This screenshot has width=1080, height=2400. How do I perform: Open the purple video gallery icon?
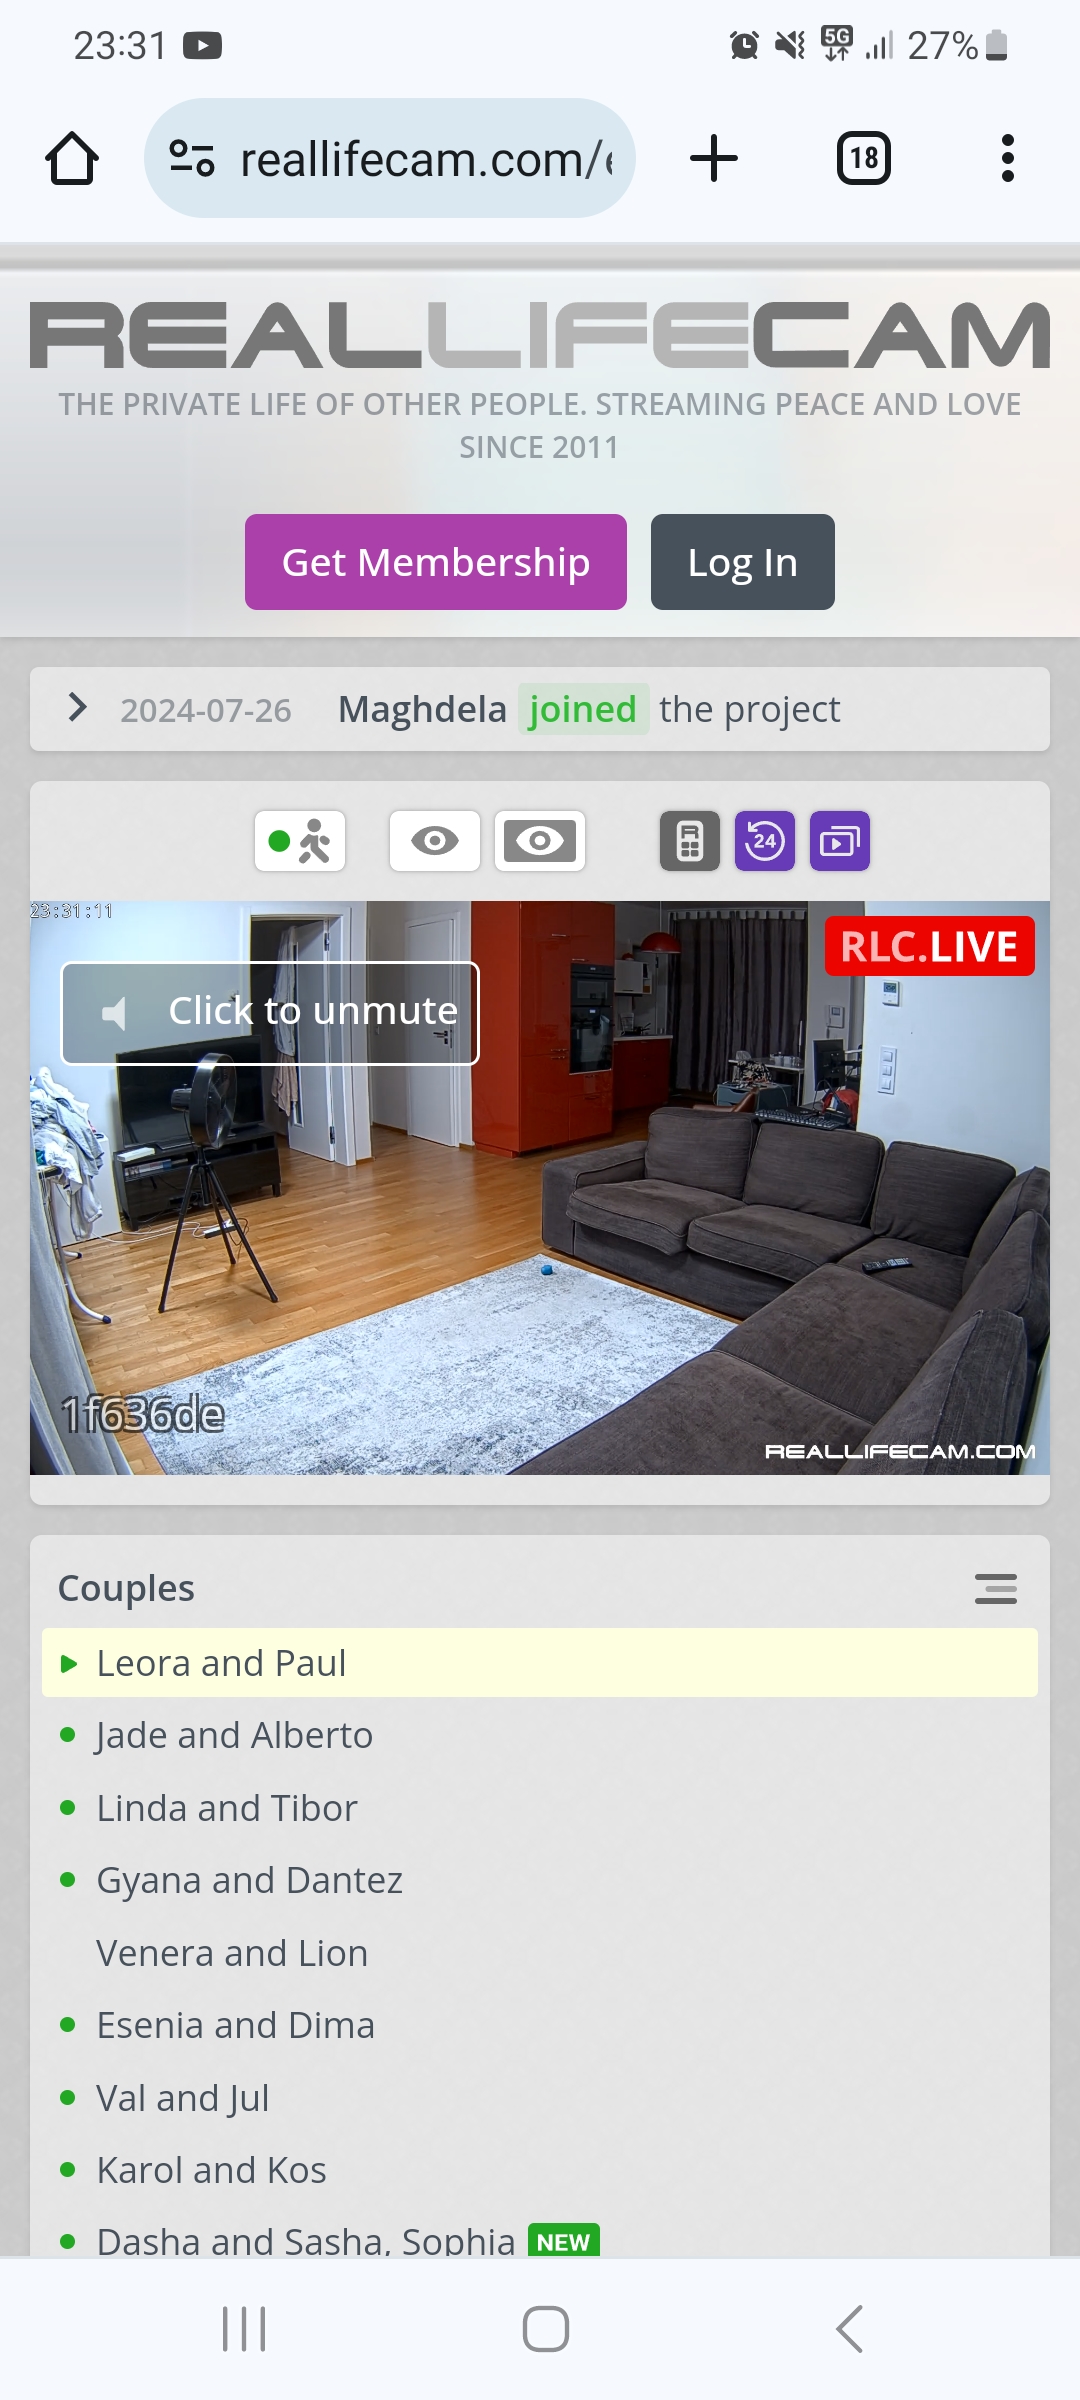click(840, 841)
